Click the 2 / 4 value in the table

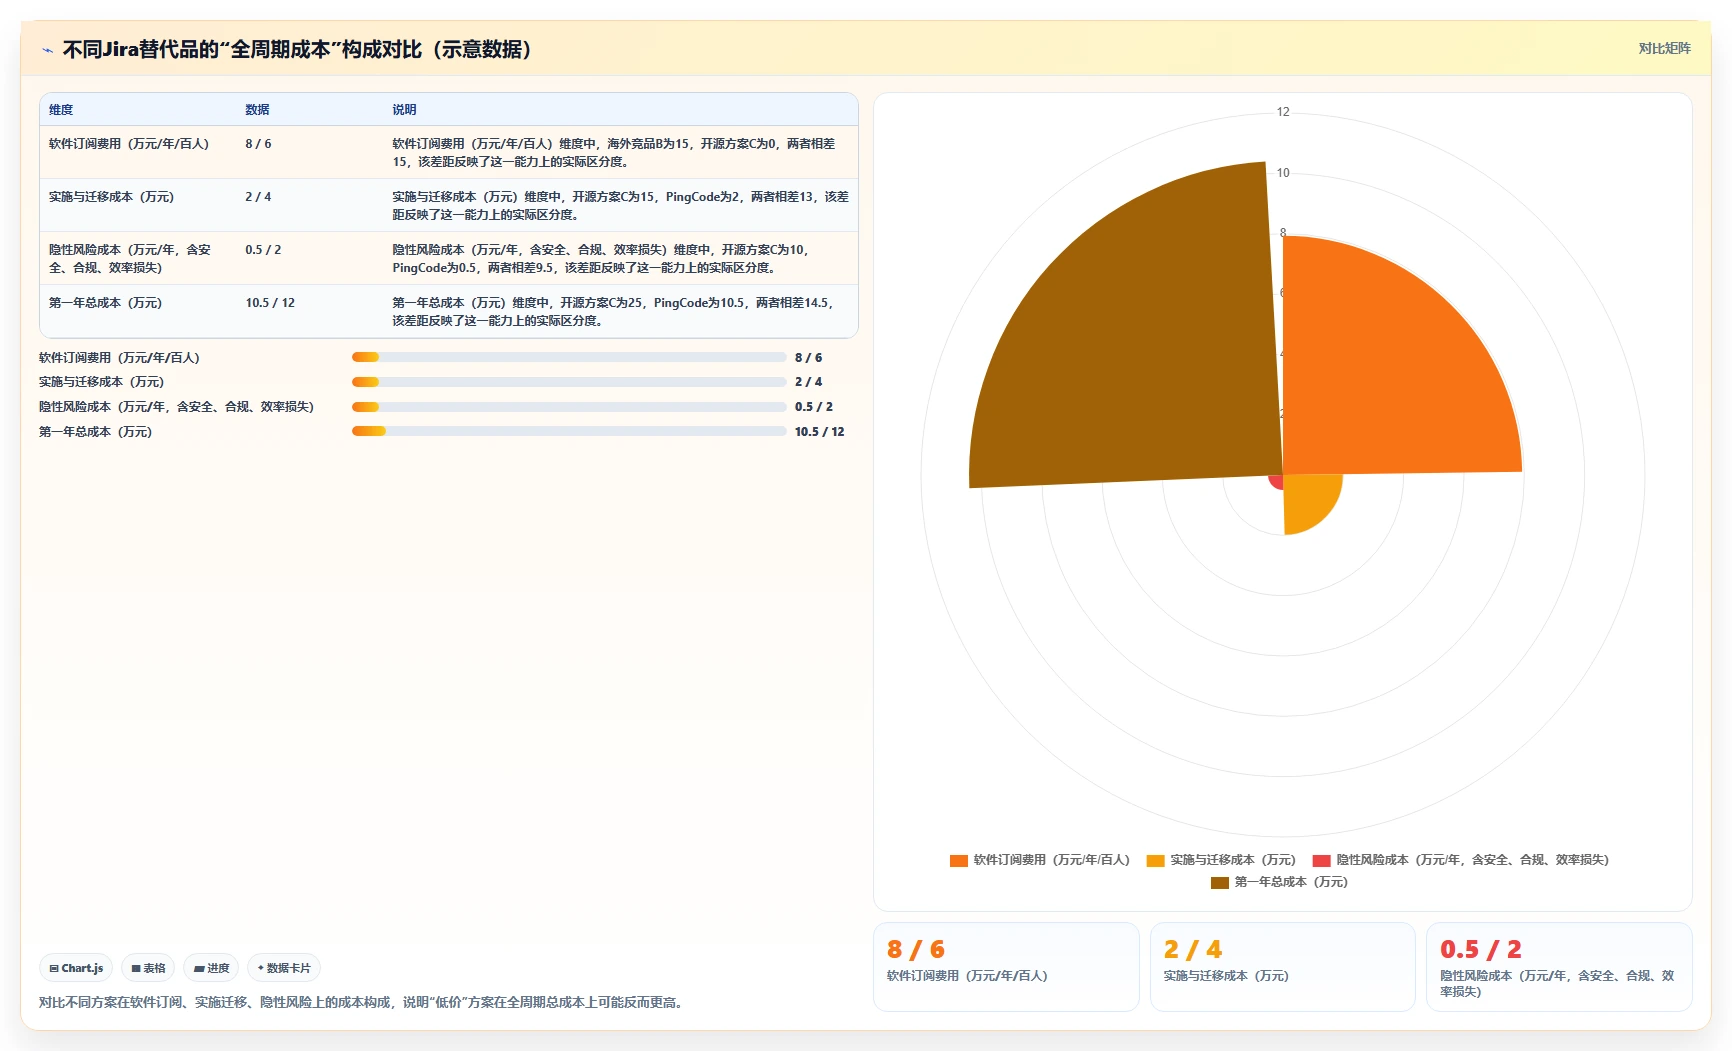coord(258,197)
